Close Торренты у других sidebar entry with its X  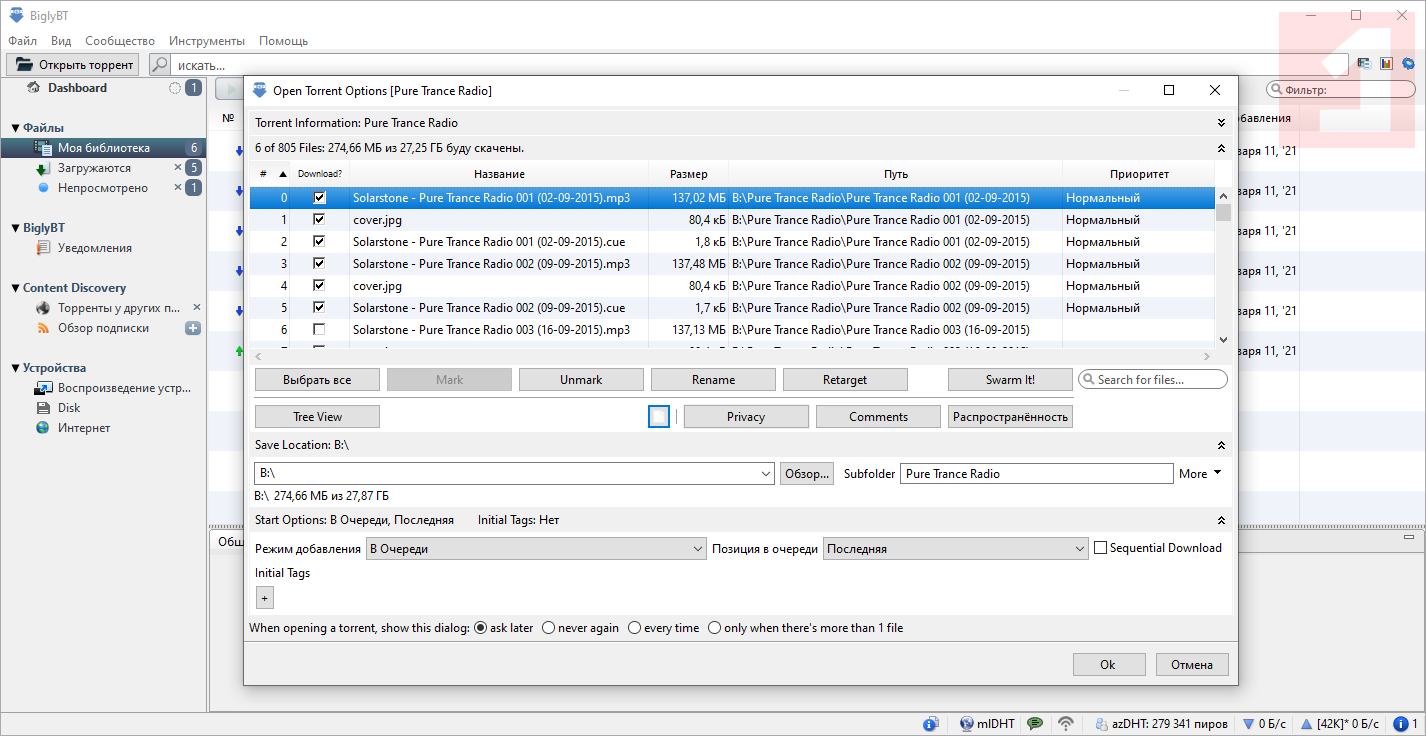[197, 308]
